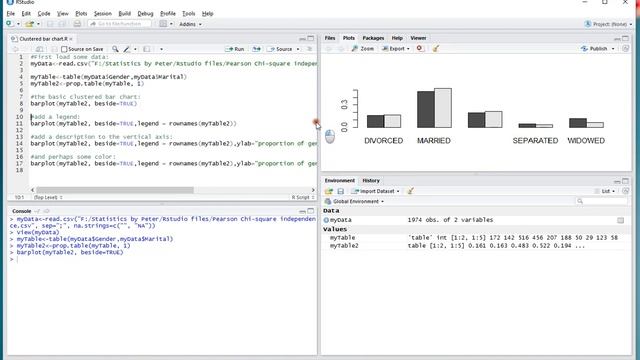This screenshot has width=640, height=360.
Task: Click the myTable value row
Action: [x=476, y=238]
